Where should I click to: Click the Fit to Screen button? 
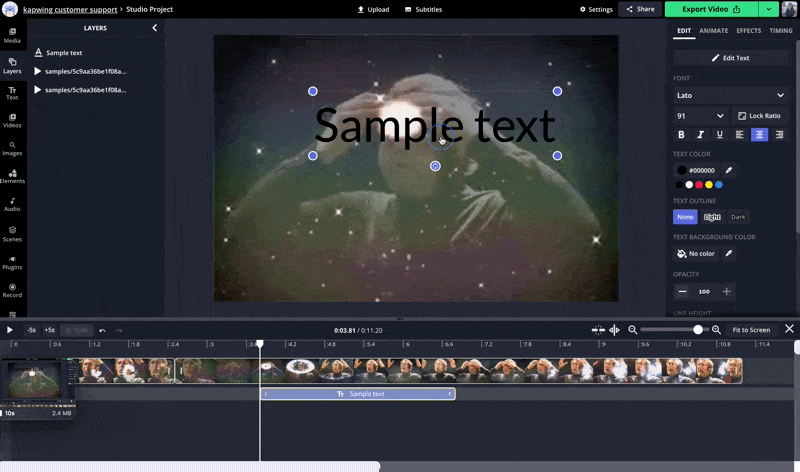click(751, 329)
